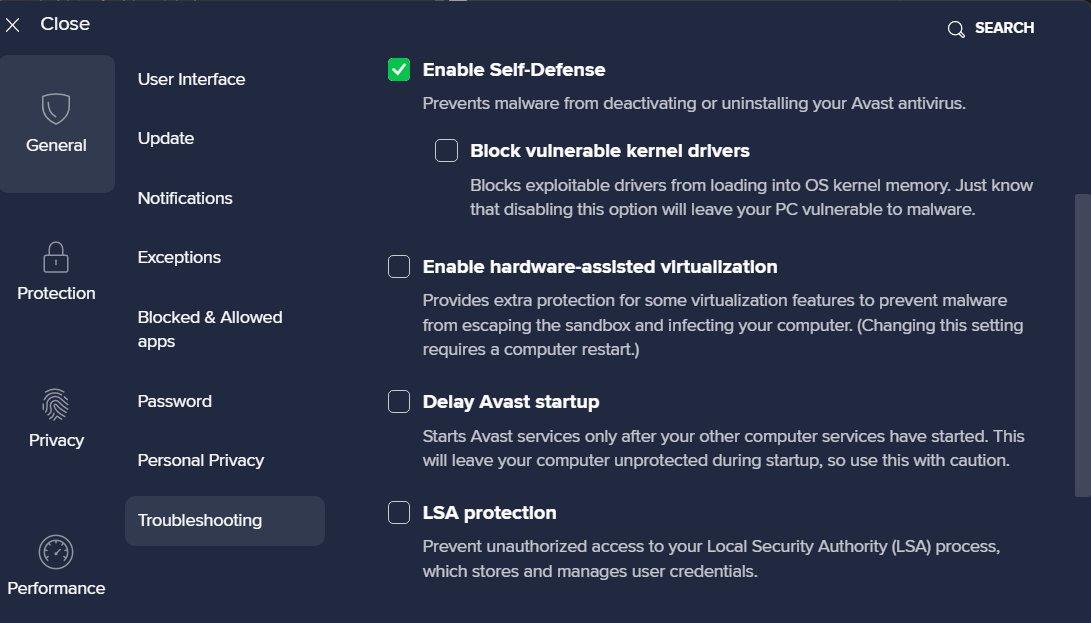Open the Performance gauge icon section
Image resolution: width=1091 pixels, height=623 pixels.
pos(56,552)
